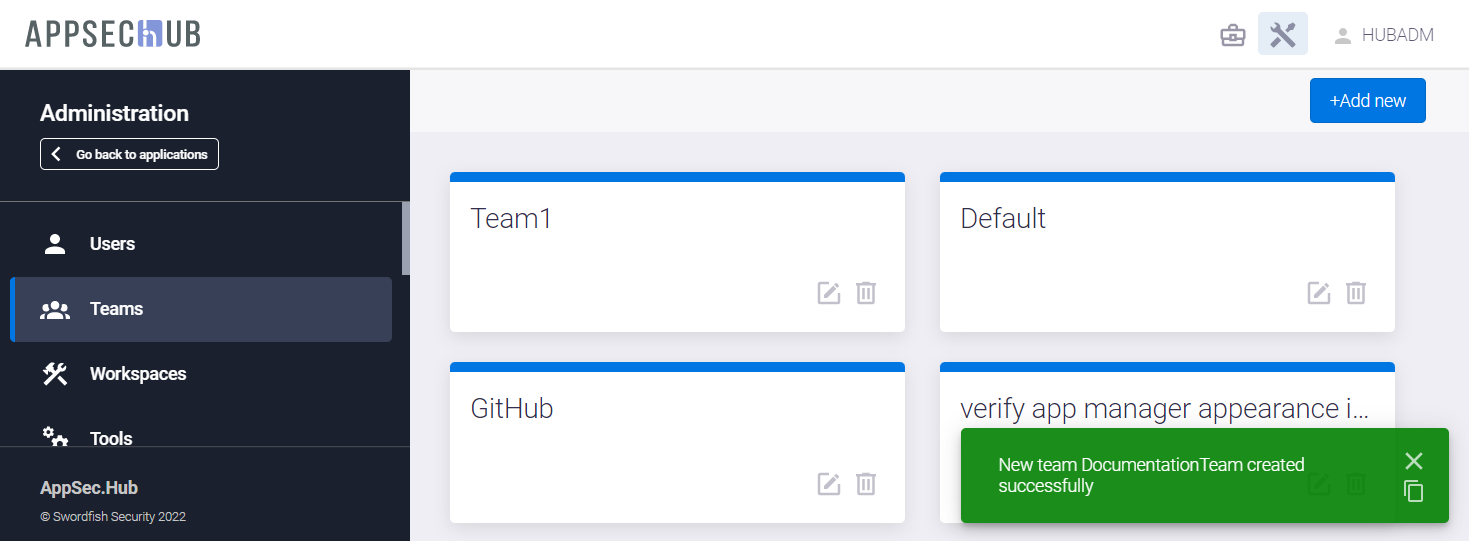This screenshot has height=541, width=1469.
Task: Open the verify app manager team card
Action: point(1162,409)
